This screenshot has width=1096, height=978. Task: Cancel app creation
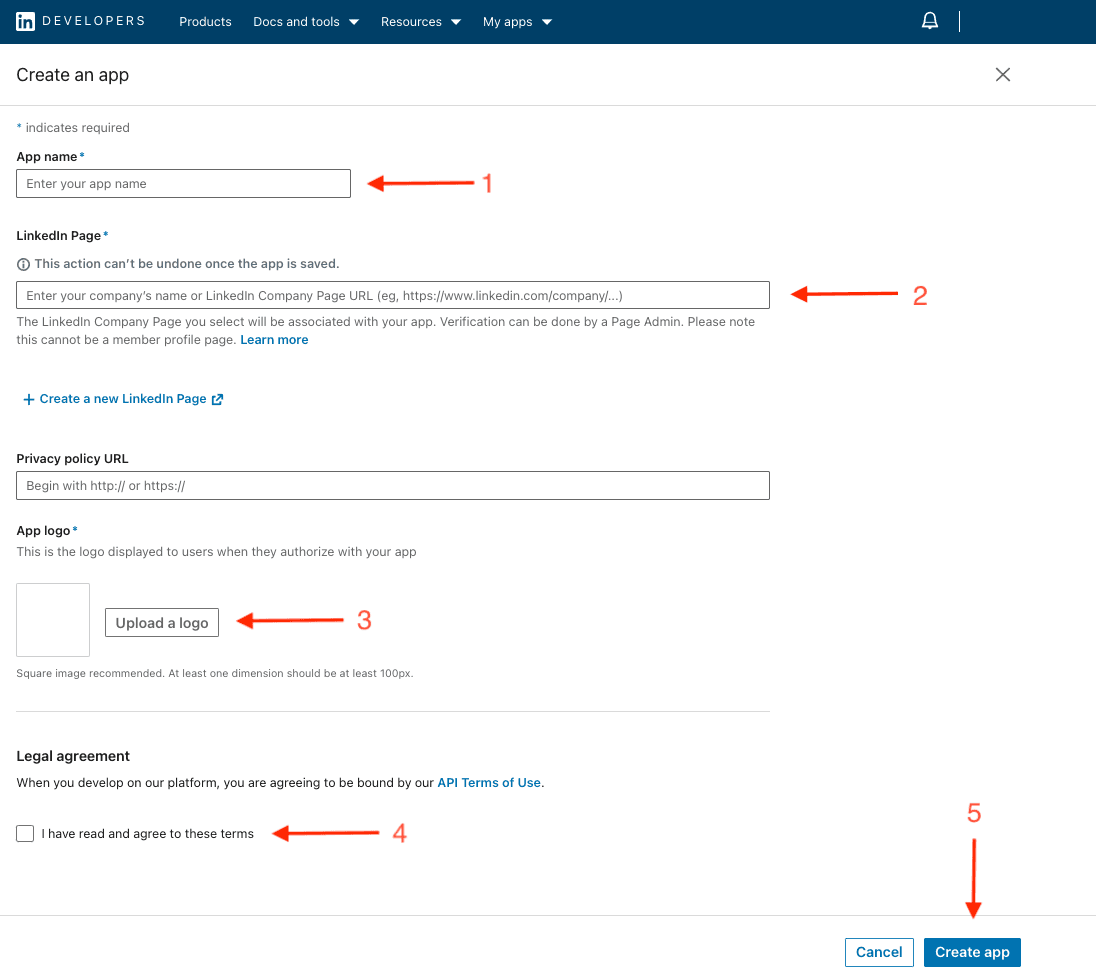point(879,952)
